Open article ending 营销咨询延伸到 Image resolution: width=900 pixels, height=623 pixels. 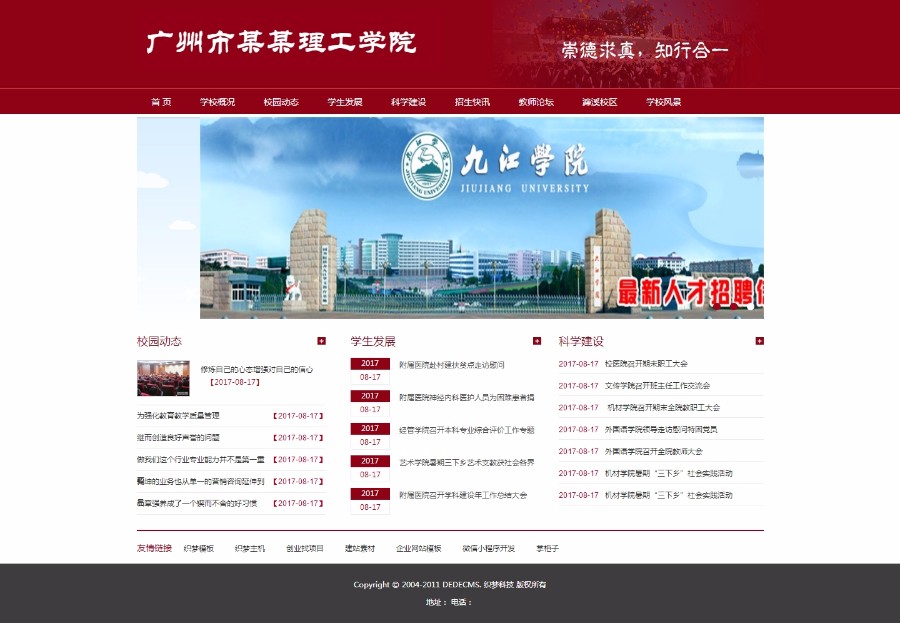click(x=200, y=481)
